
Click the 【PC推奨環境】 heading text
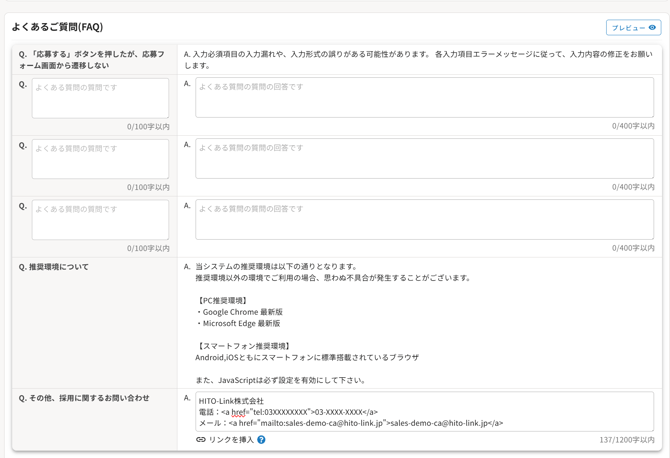[222, 300]
